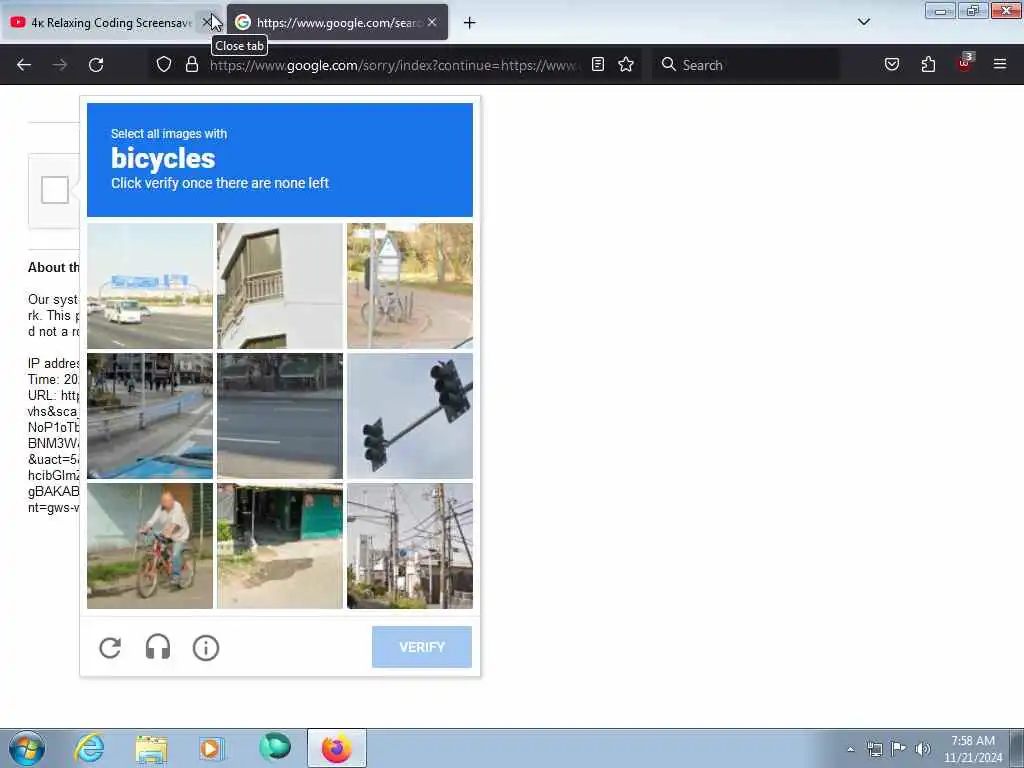Open the Firefox hamburger application menu
1024x768 pixels.
(1000, 65)
